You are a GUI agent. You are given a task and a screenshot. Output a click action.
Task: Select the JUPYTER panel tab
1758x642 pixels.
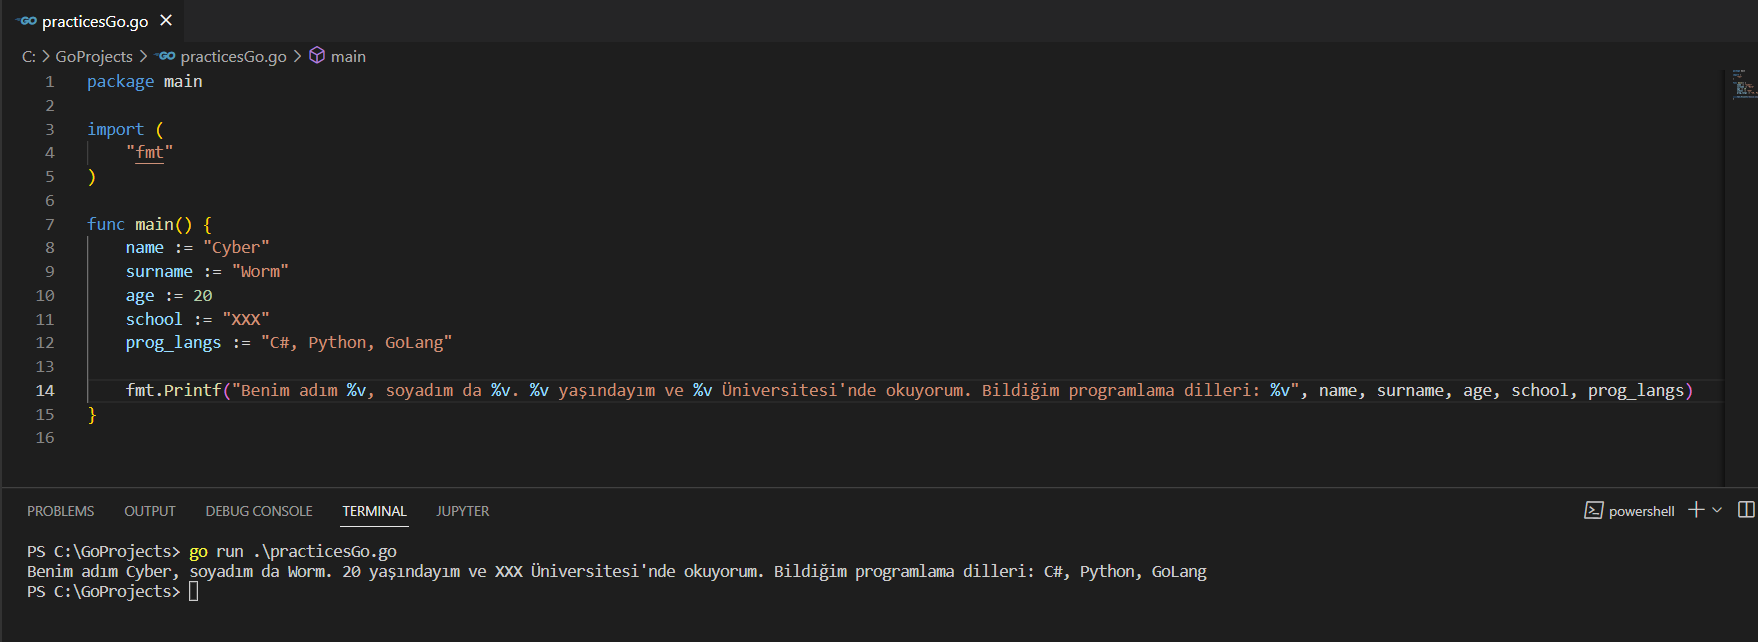(462, 511)
